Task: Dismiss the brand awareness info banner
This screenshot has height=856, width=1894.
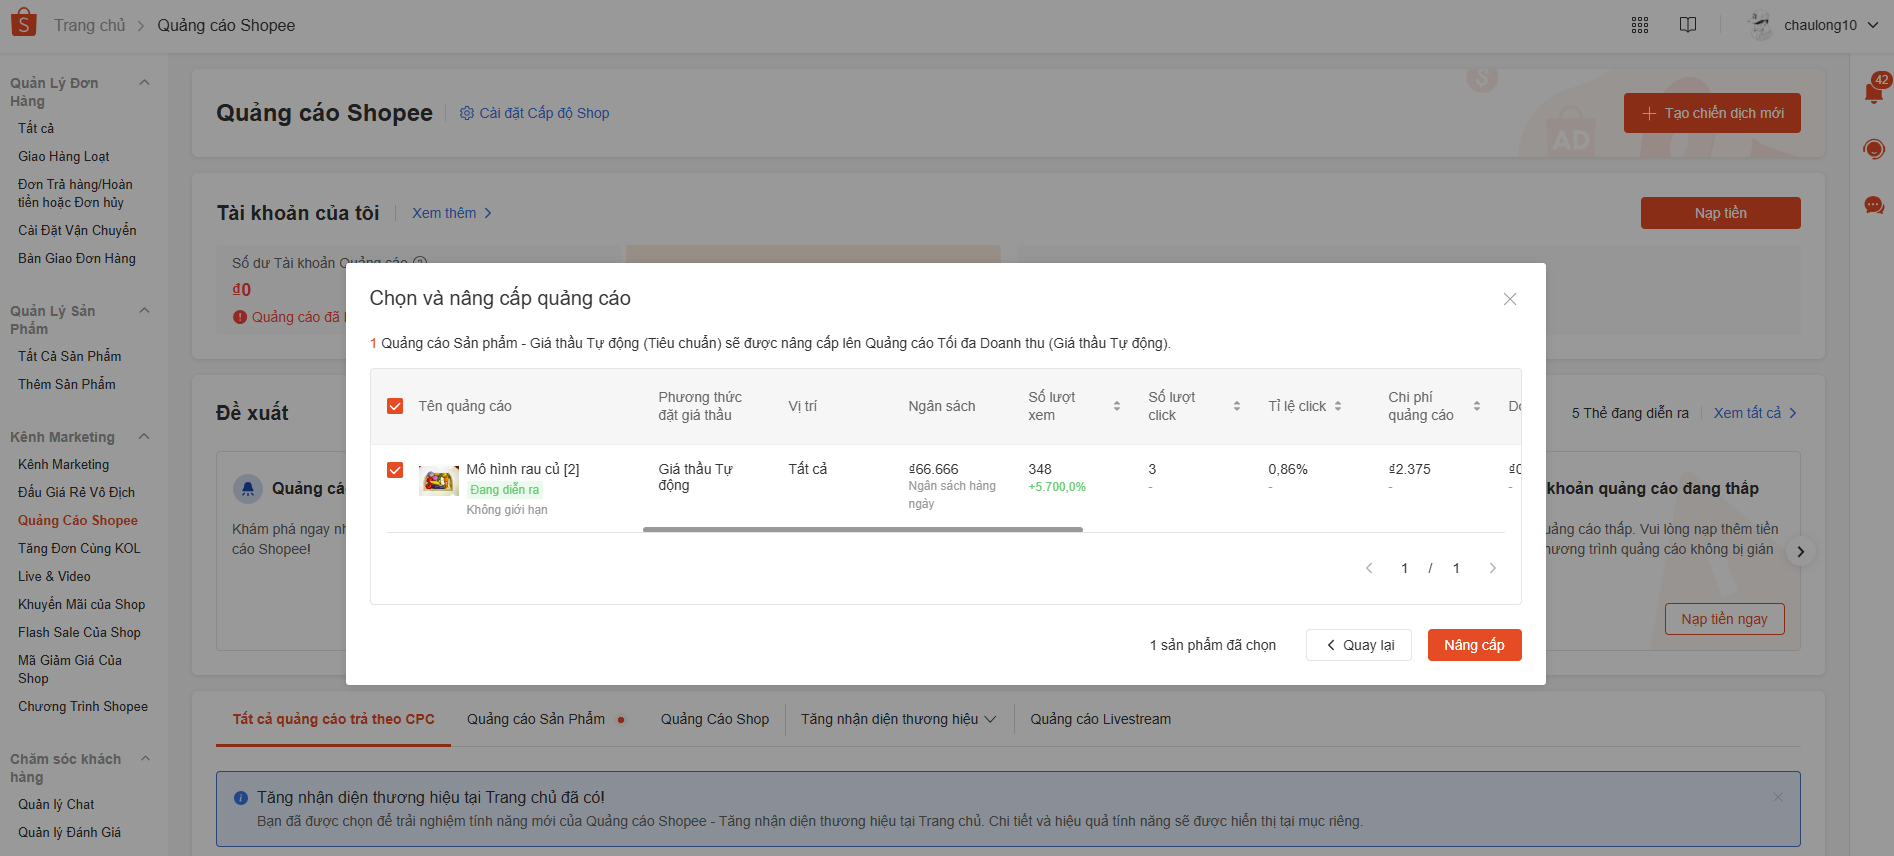Action: (x=1778, y=797)
